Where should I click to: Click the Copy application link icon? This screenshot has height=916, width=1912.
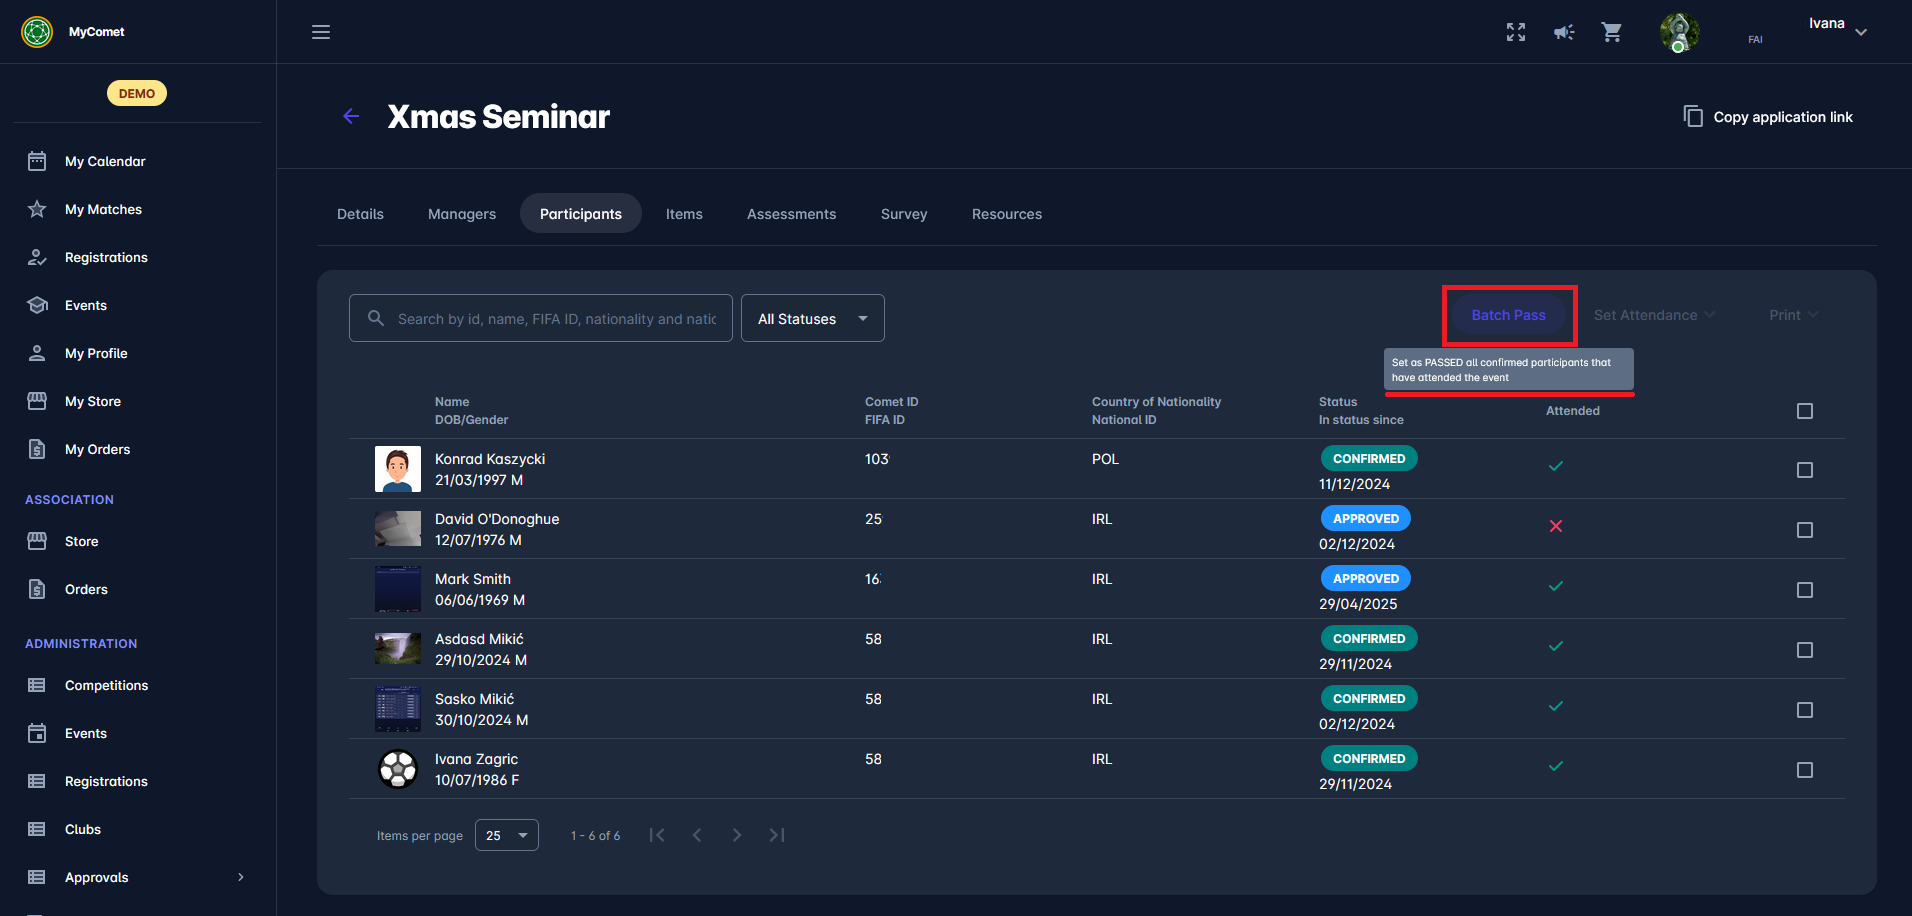[1693, 116]
